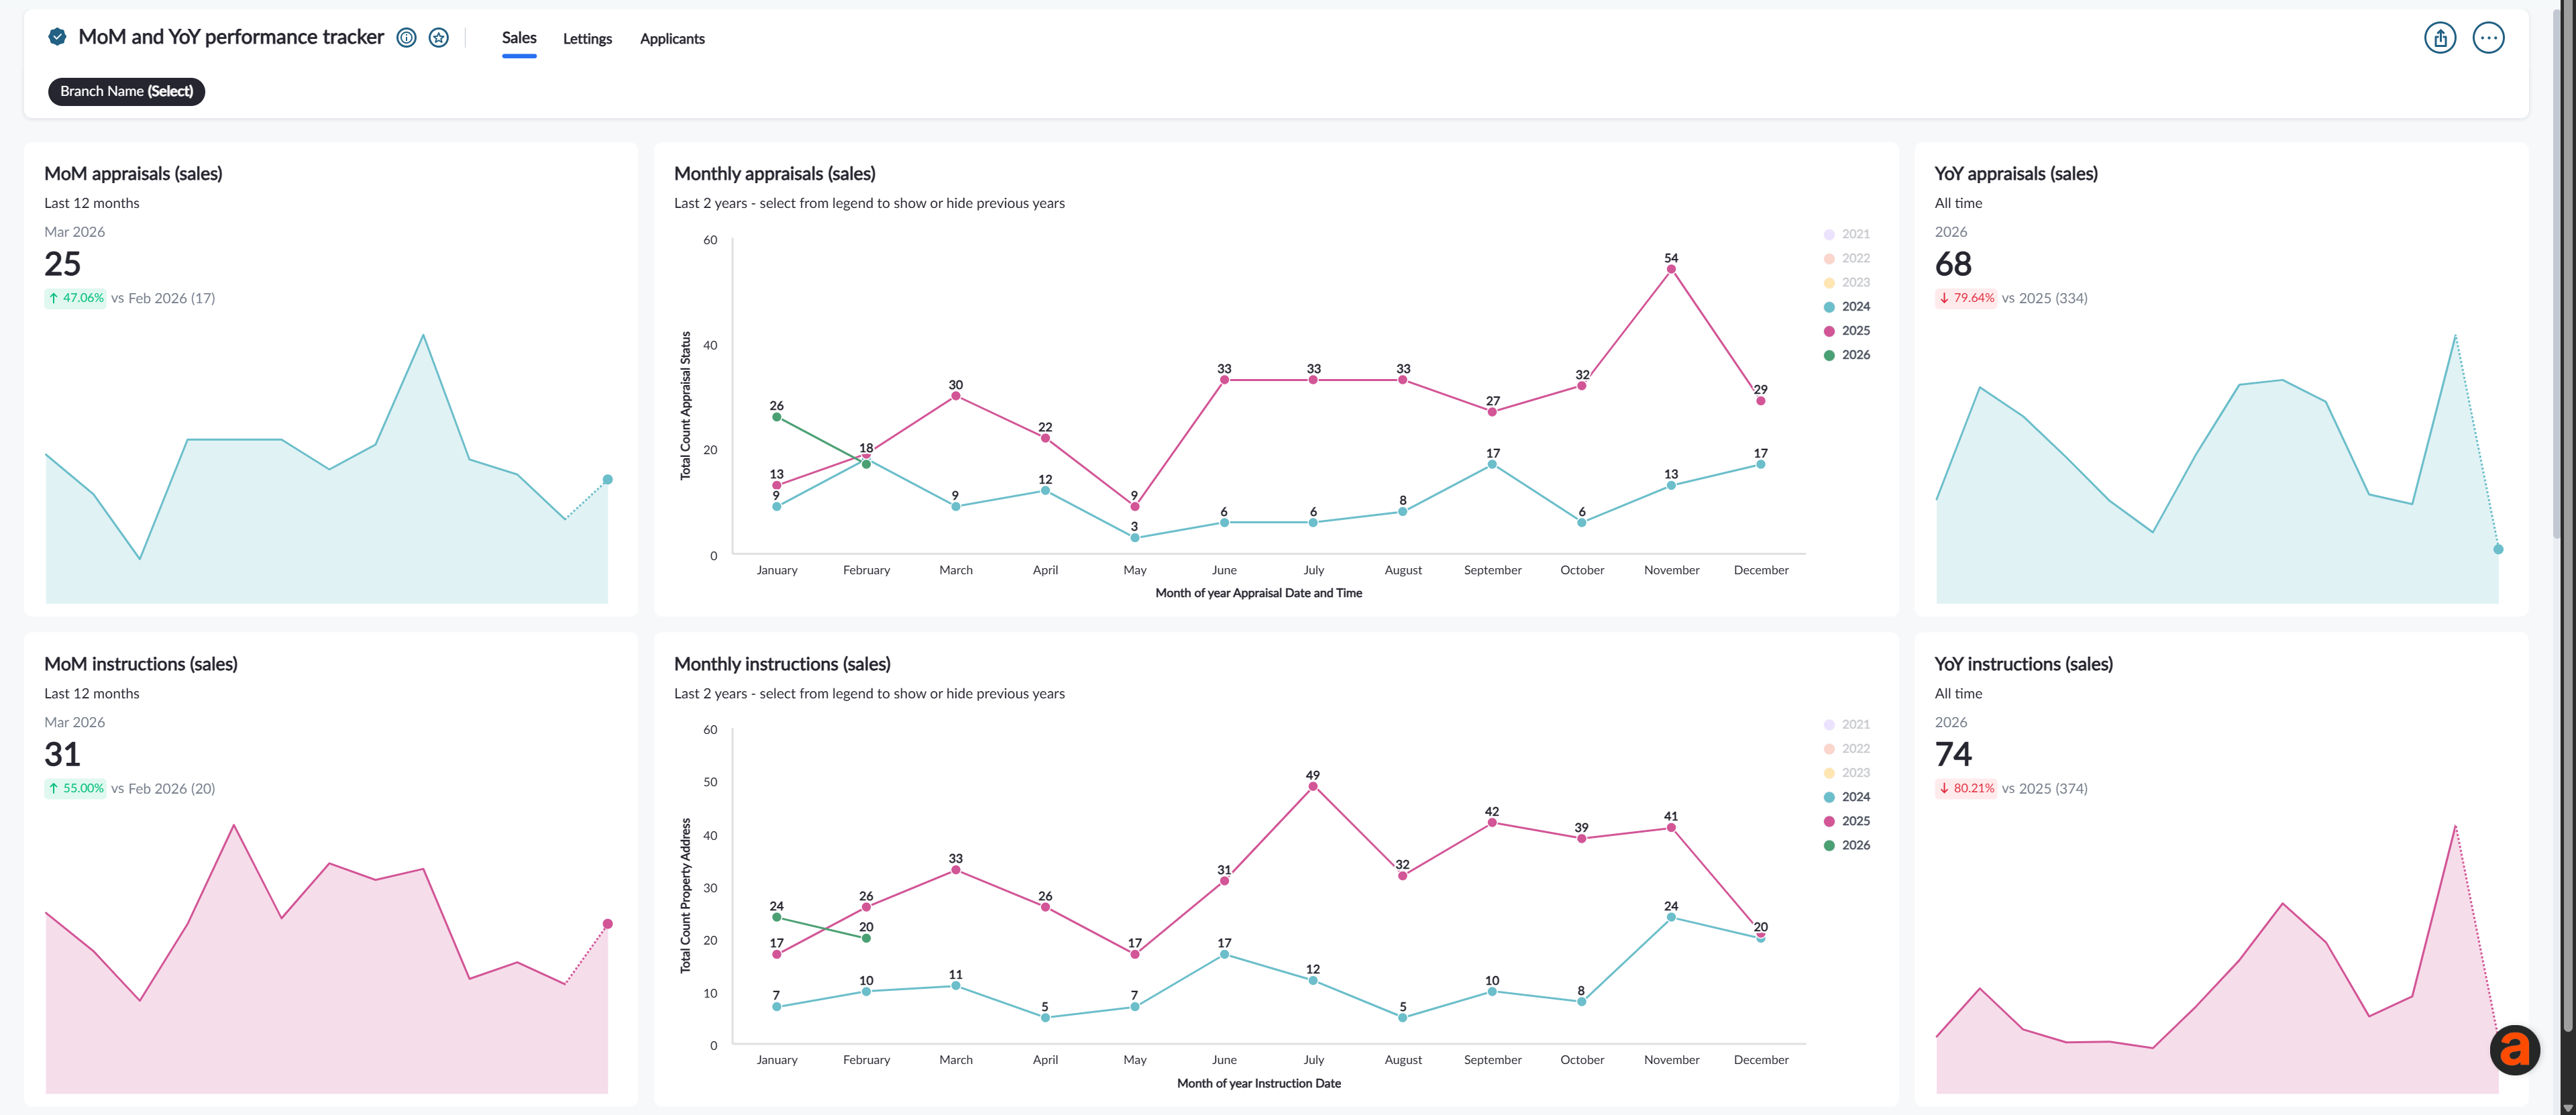This screenshot has height=1115, width=2576.
Task: Click the September 2025 instructions point labeled 42
Action: [x=1492, y=823]
